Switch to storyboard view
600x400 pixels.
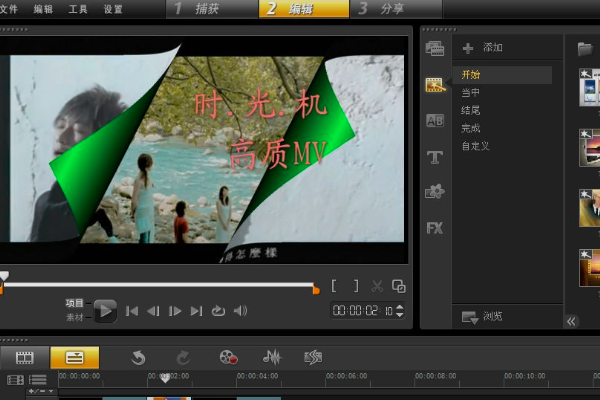point(24,358)
